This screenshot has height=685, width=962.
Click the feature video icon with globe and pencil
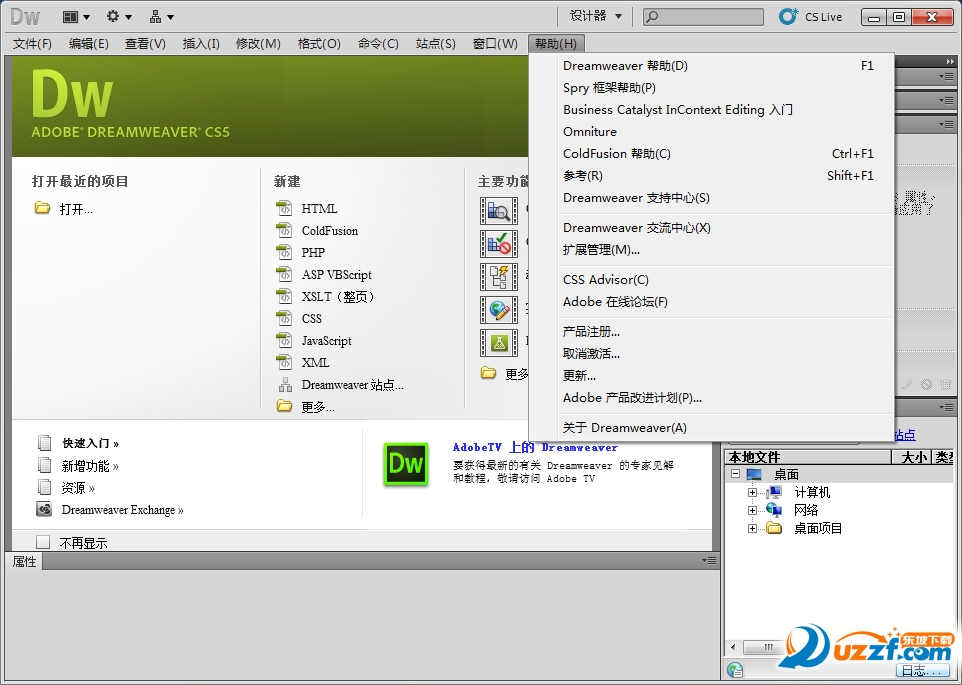(x=498, y=310)
